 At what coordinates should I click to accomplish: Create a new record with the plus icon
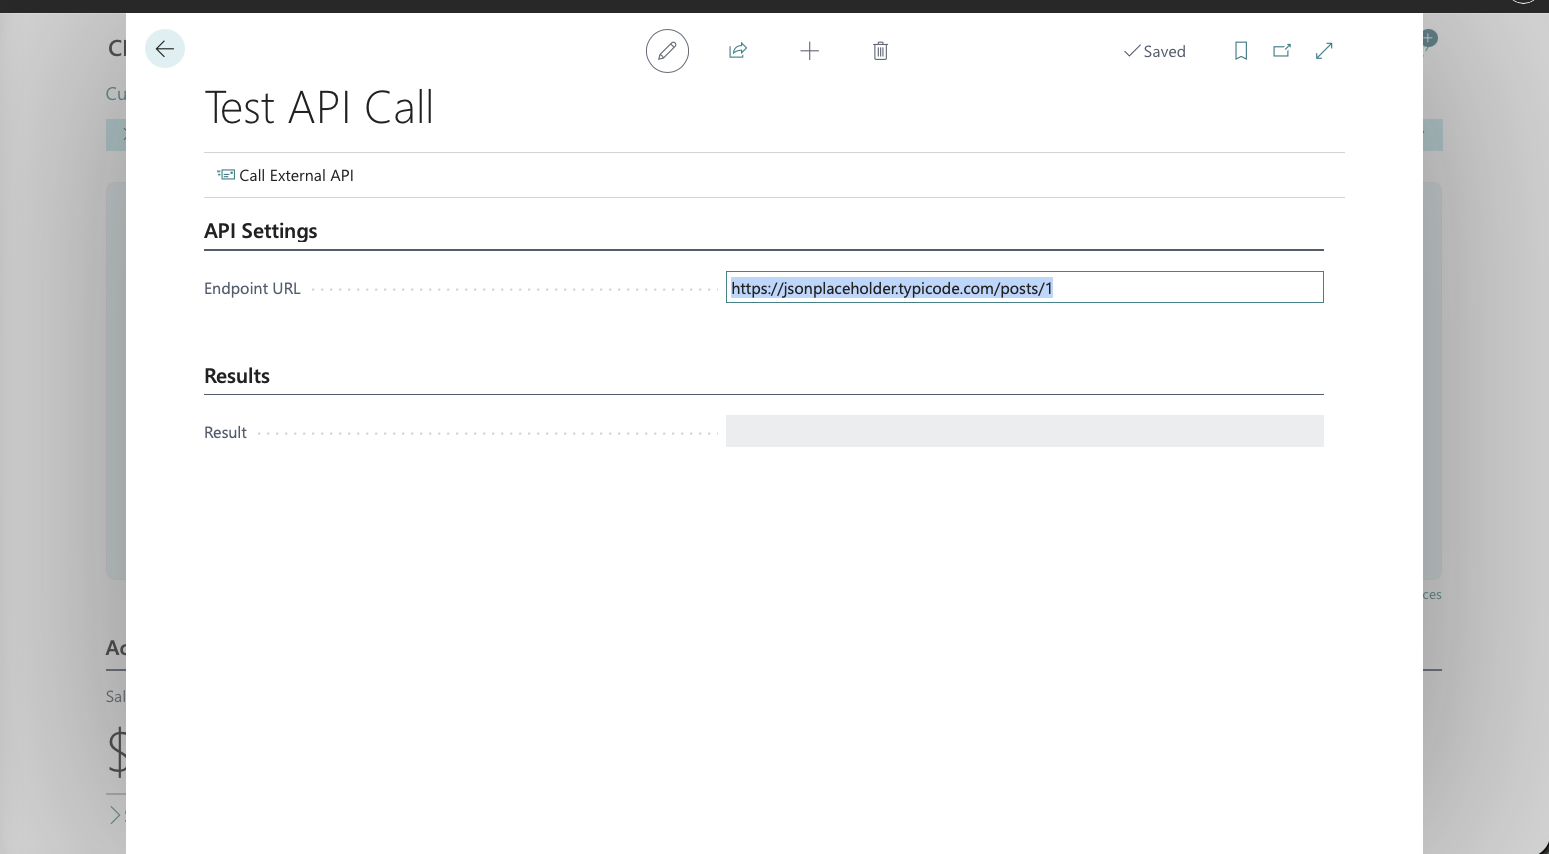[810, 51]
